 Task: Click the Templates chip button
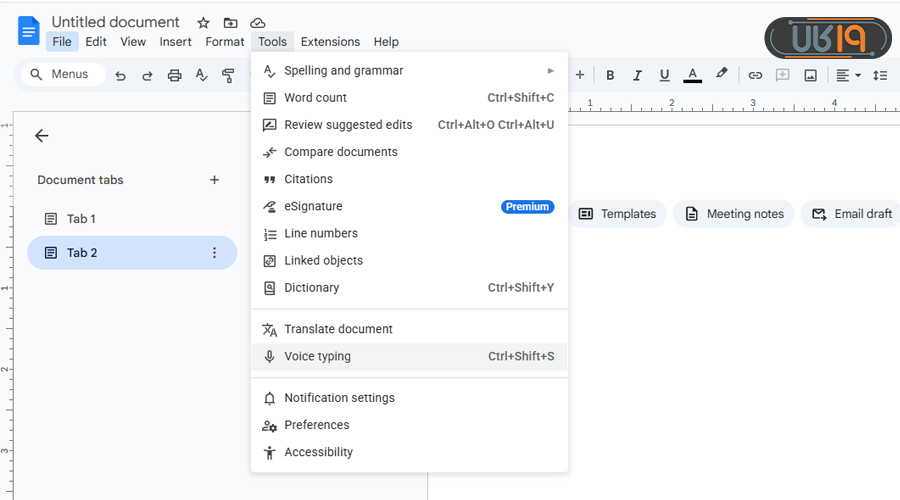click(617, 214)
